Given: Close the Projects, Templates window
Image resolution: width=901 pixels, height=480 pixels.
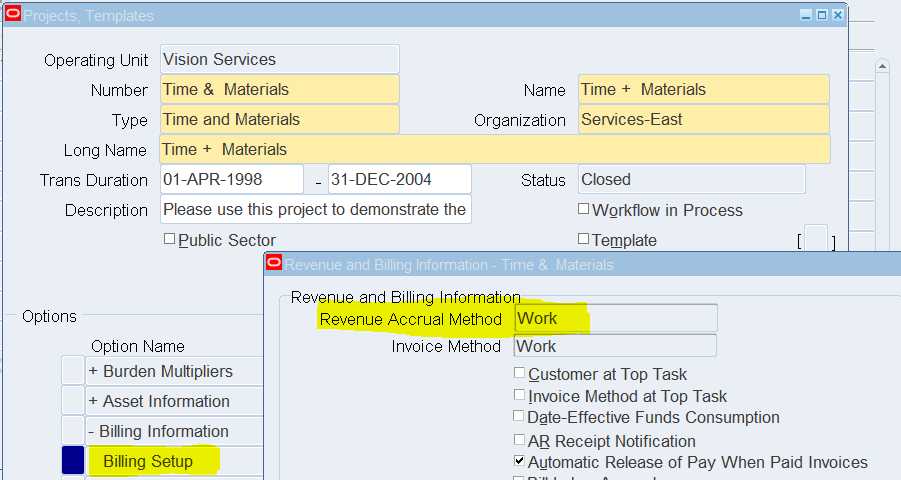Looking at the screenshot, I should click(838, 15).
